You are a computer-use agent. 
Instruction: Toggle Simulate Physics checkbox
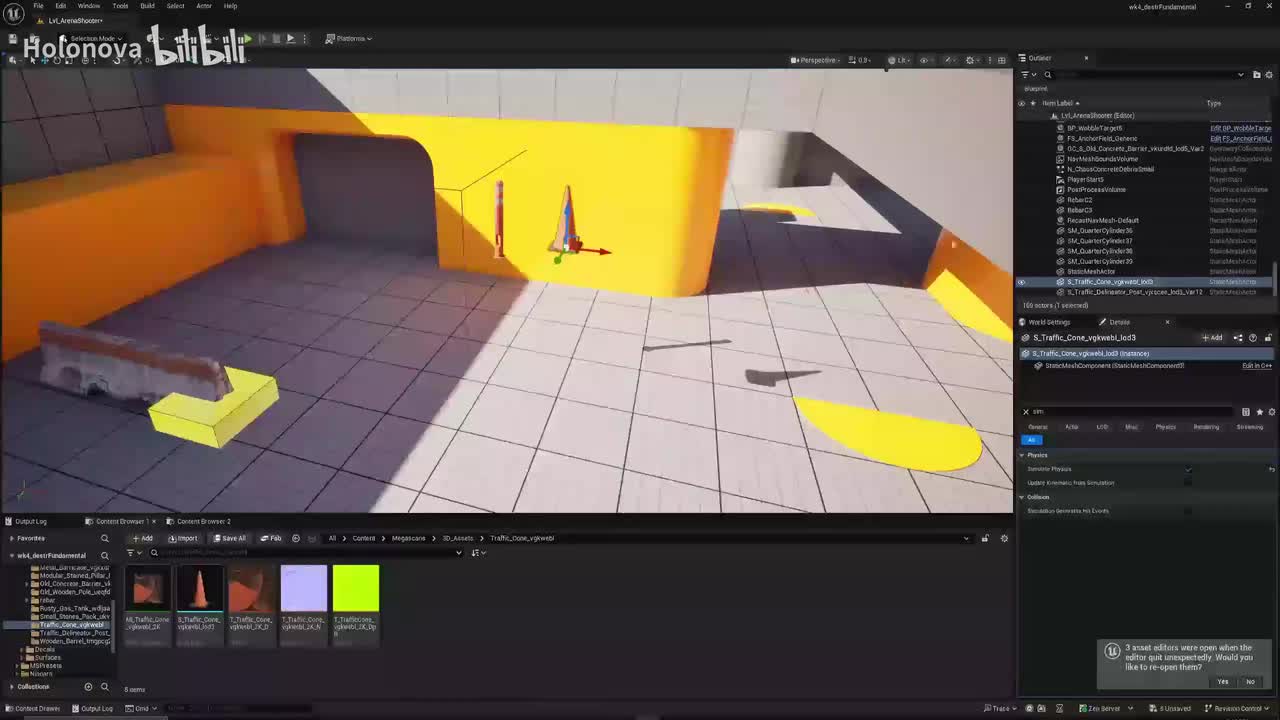(1188, 469)
